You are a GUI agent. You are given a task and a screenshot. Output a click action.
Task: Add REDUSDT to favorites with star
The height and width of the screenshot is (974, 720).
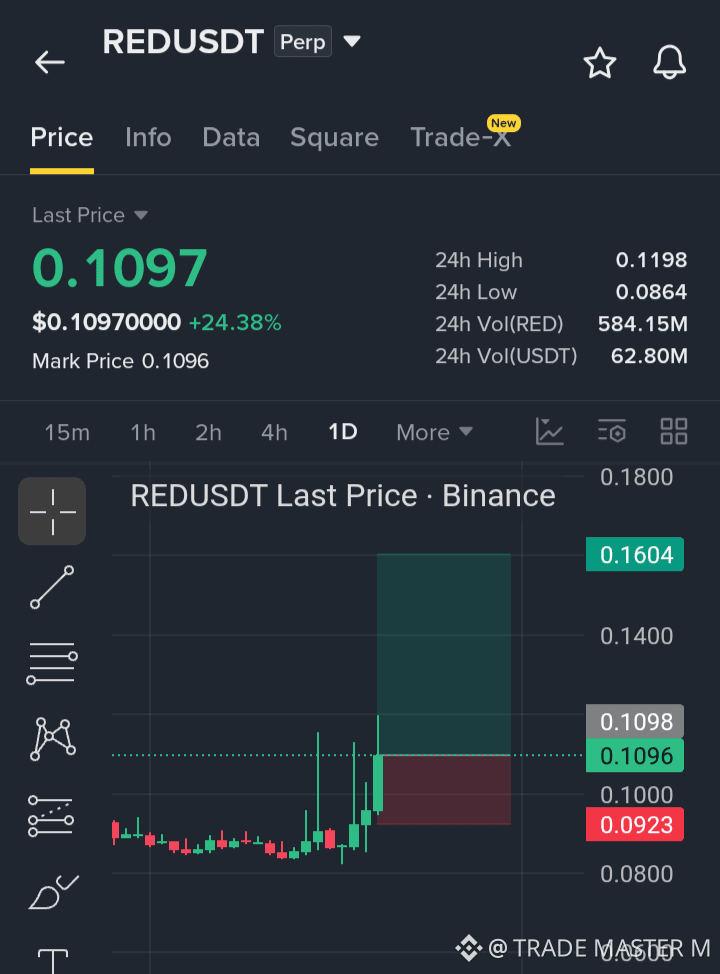599,63
